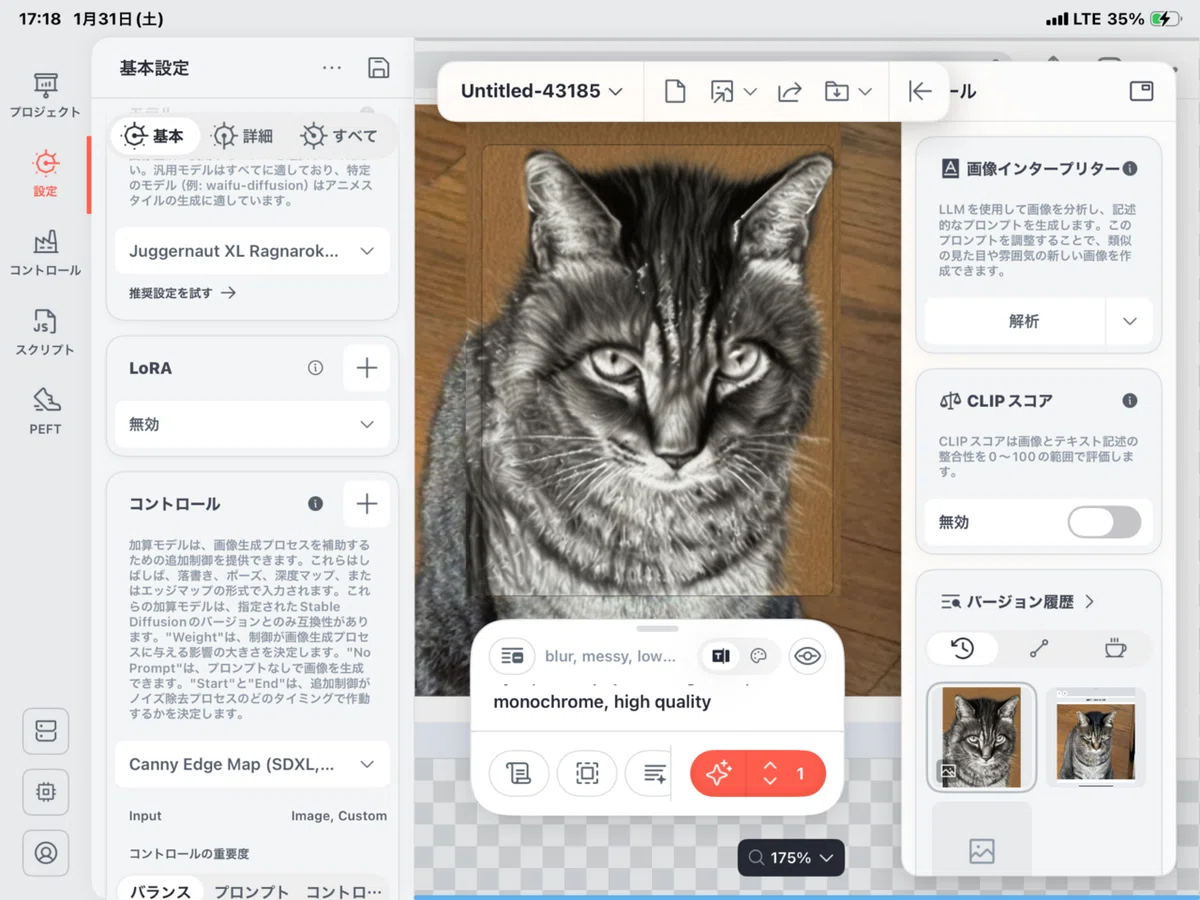Open the PEFT sidebar section
The width and height of the screenshot is (1200, 900).
(45, 411)
